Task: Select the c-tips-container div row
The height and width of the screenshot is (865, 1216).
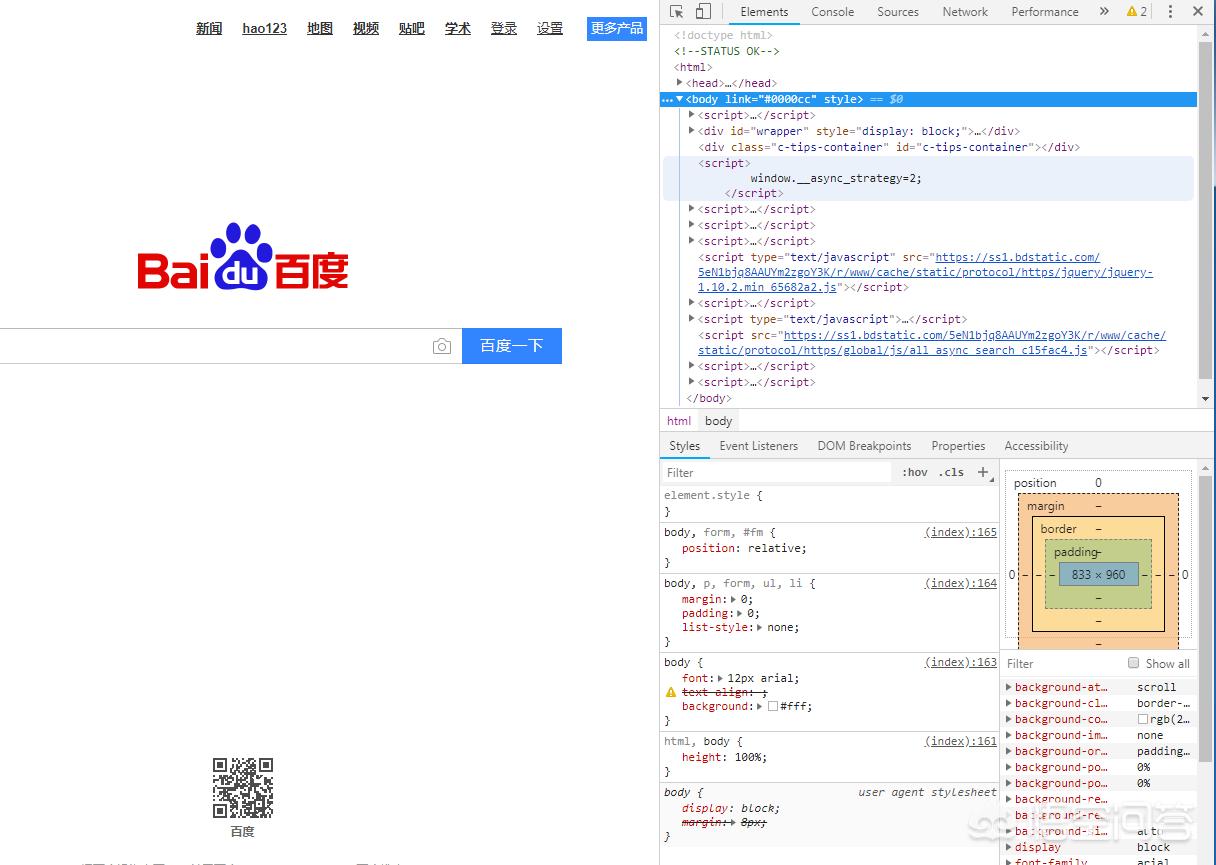Action: (889, 147)
